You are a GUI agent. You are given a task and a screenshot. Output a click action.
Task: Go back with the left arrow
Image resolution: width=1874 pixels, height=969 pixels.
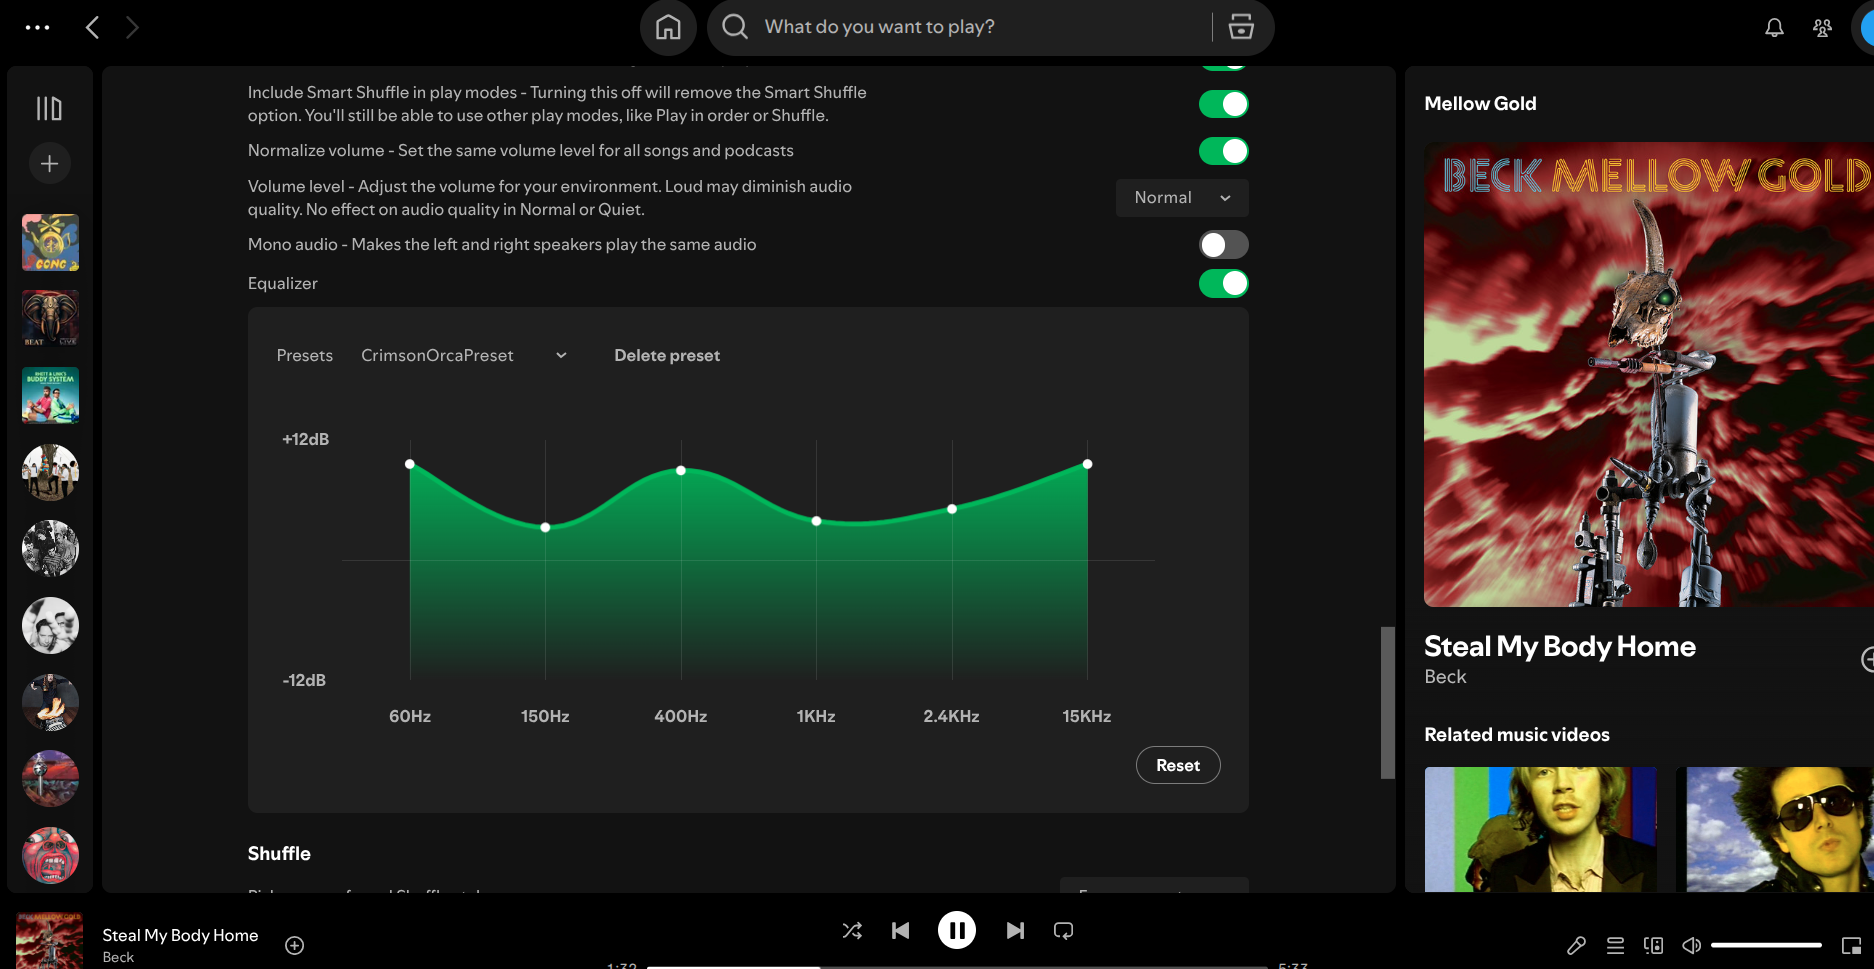pos(92,27)
